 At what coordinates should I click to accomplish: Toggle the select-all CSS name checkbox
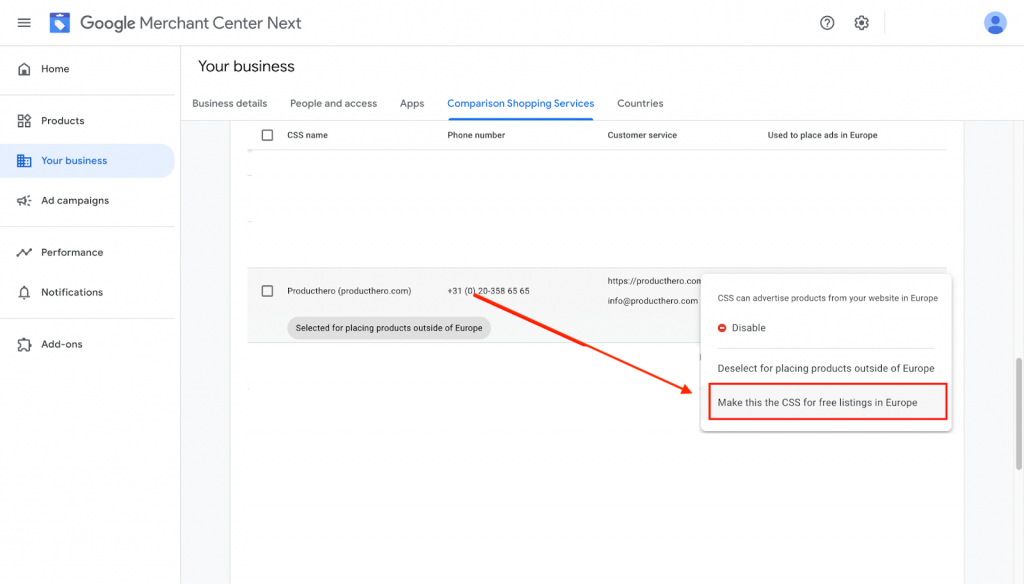[267, 135]
